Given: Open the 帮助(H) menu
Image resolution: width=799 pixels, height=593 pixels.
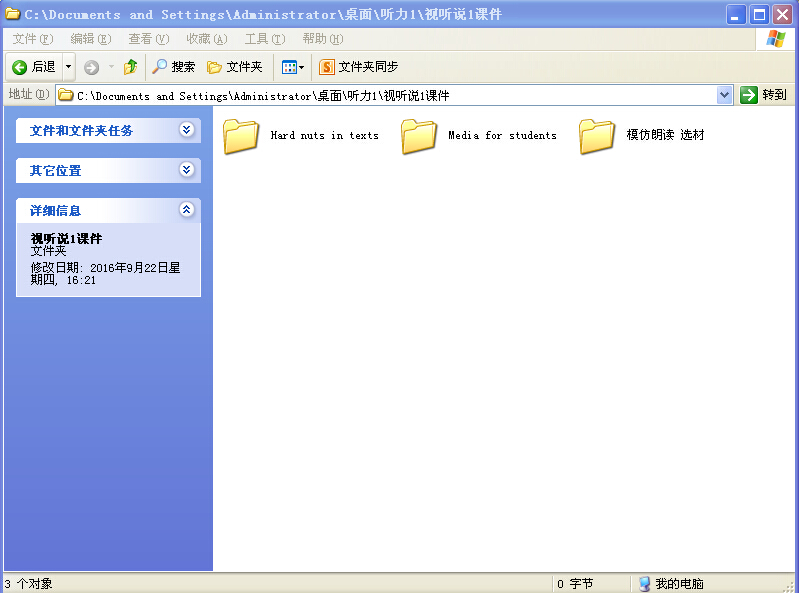Looking at the screenshot, I should tap(323, 39).
